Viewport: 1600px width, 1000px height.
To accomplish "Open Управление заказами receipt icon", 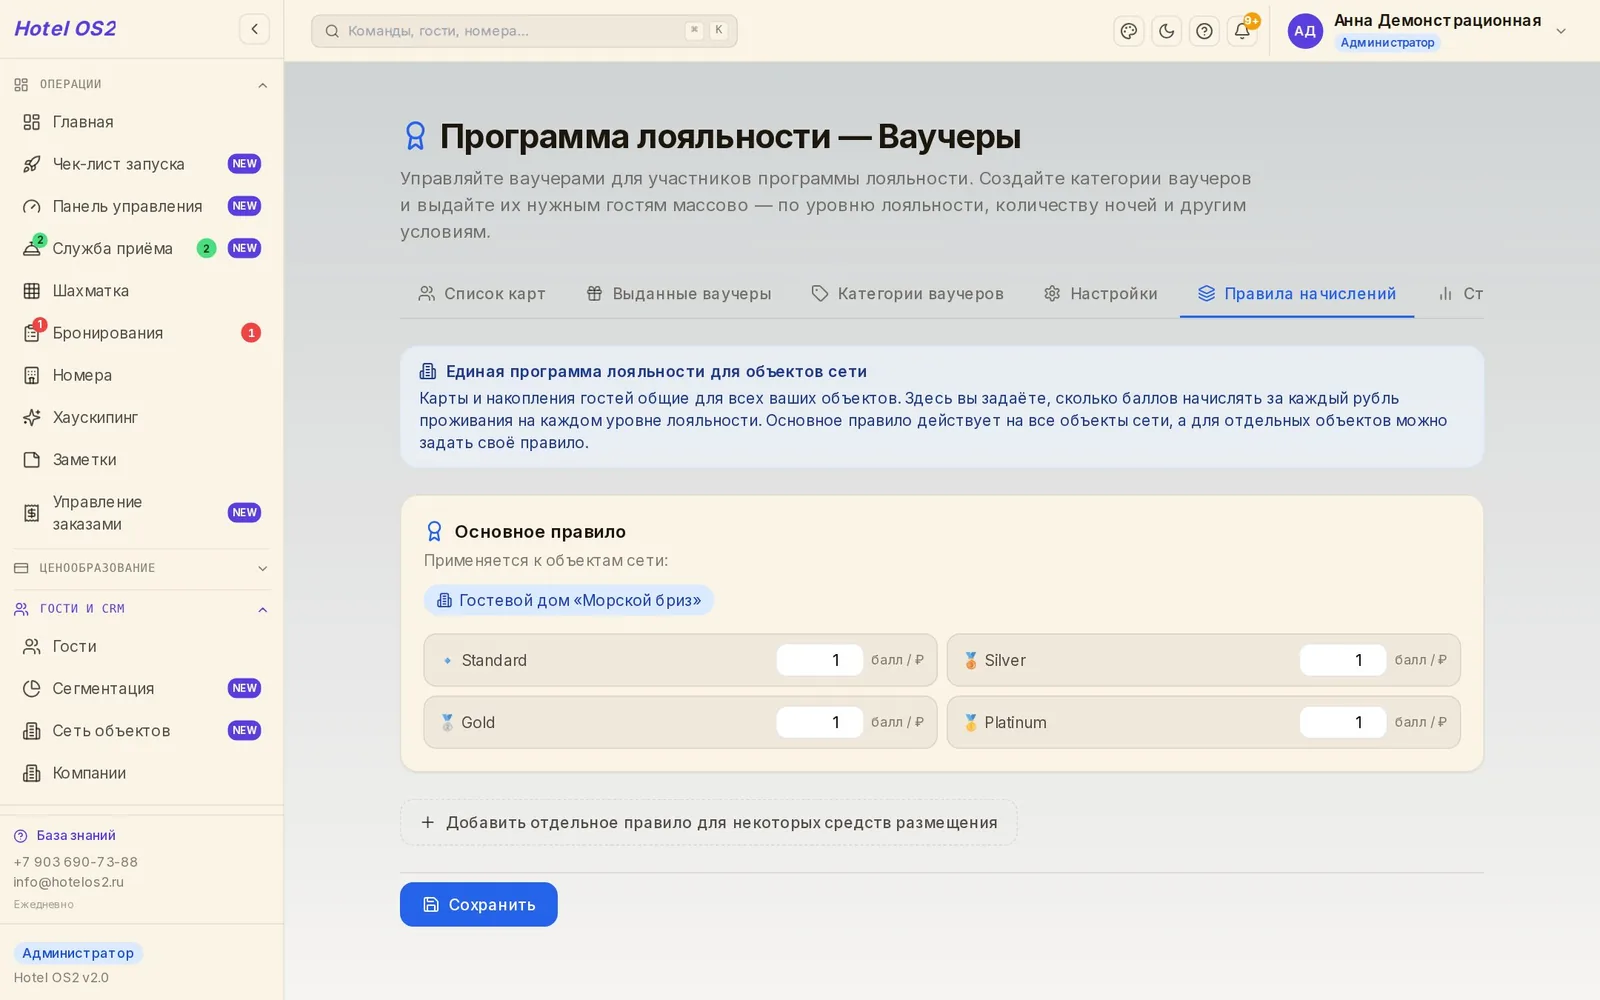I will (x=32, y=513).
